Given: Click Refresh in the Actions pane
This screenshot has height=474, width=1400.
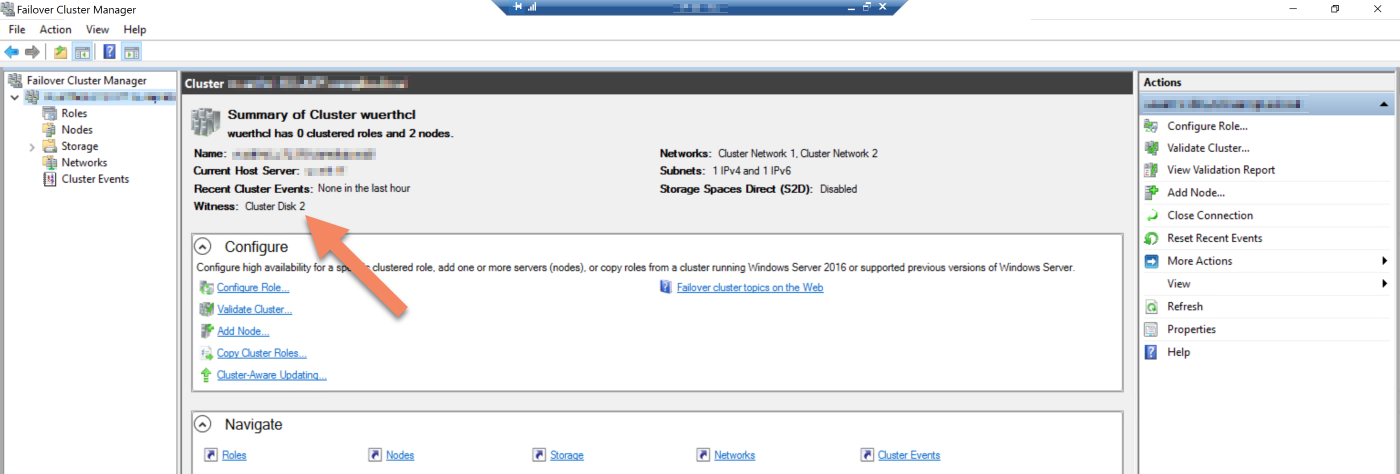Looking at the screenshot, I should (x=1184, y=306).
